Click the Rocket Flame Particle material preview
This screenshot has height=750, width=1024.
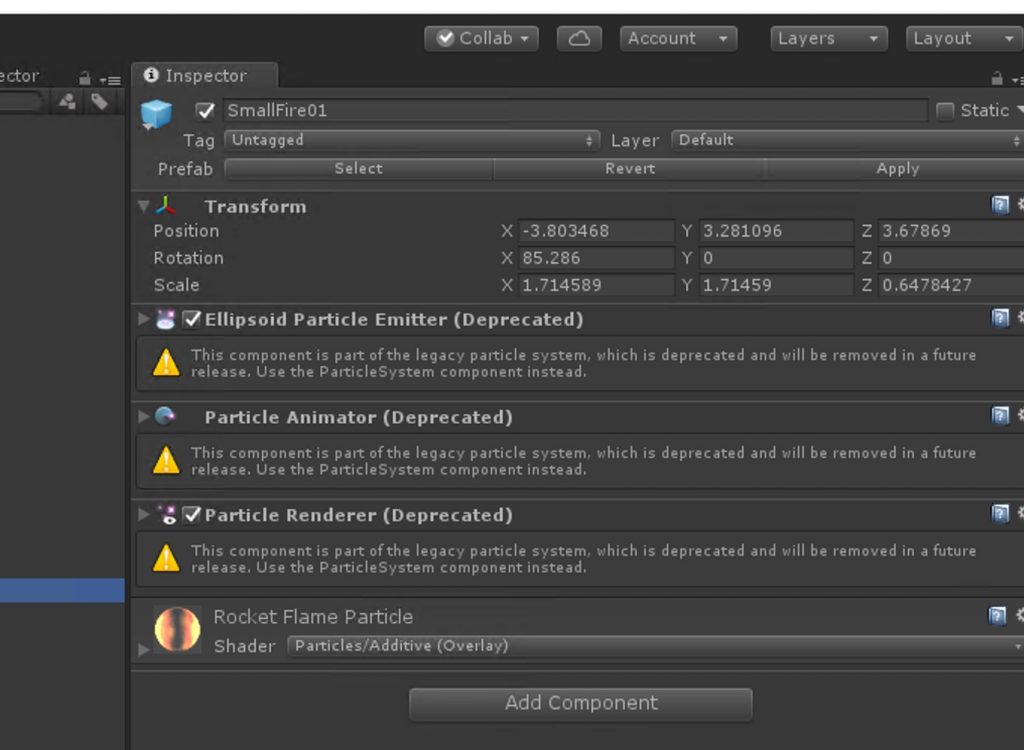coord(177,629)
